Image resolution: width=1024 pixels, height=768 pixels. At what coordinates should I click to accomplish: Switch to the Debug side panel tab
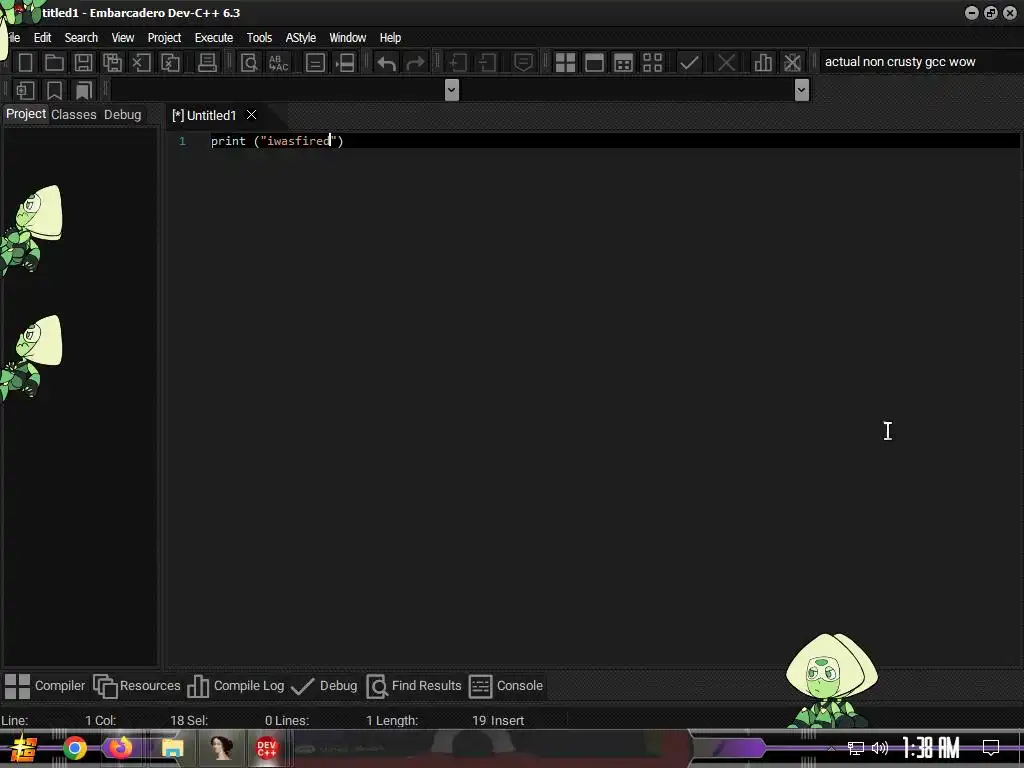click(x=122, y=114)
